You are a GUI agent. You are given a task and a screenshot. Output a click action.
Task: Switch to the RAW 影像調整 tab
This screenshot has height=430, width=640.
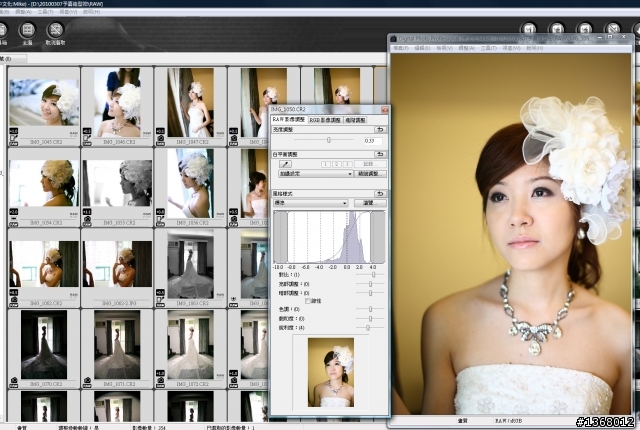pos(289,120)
